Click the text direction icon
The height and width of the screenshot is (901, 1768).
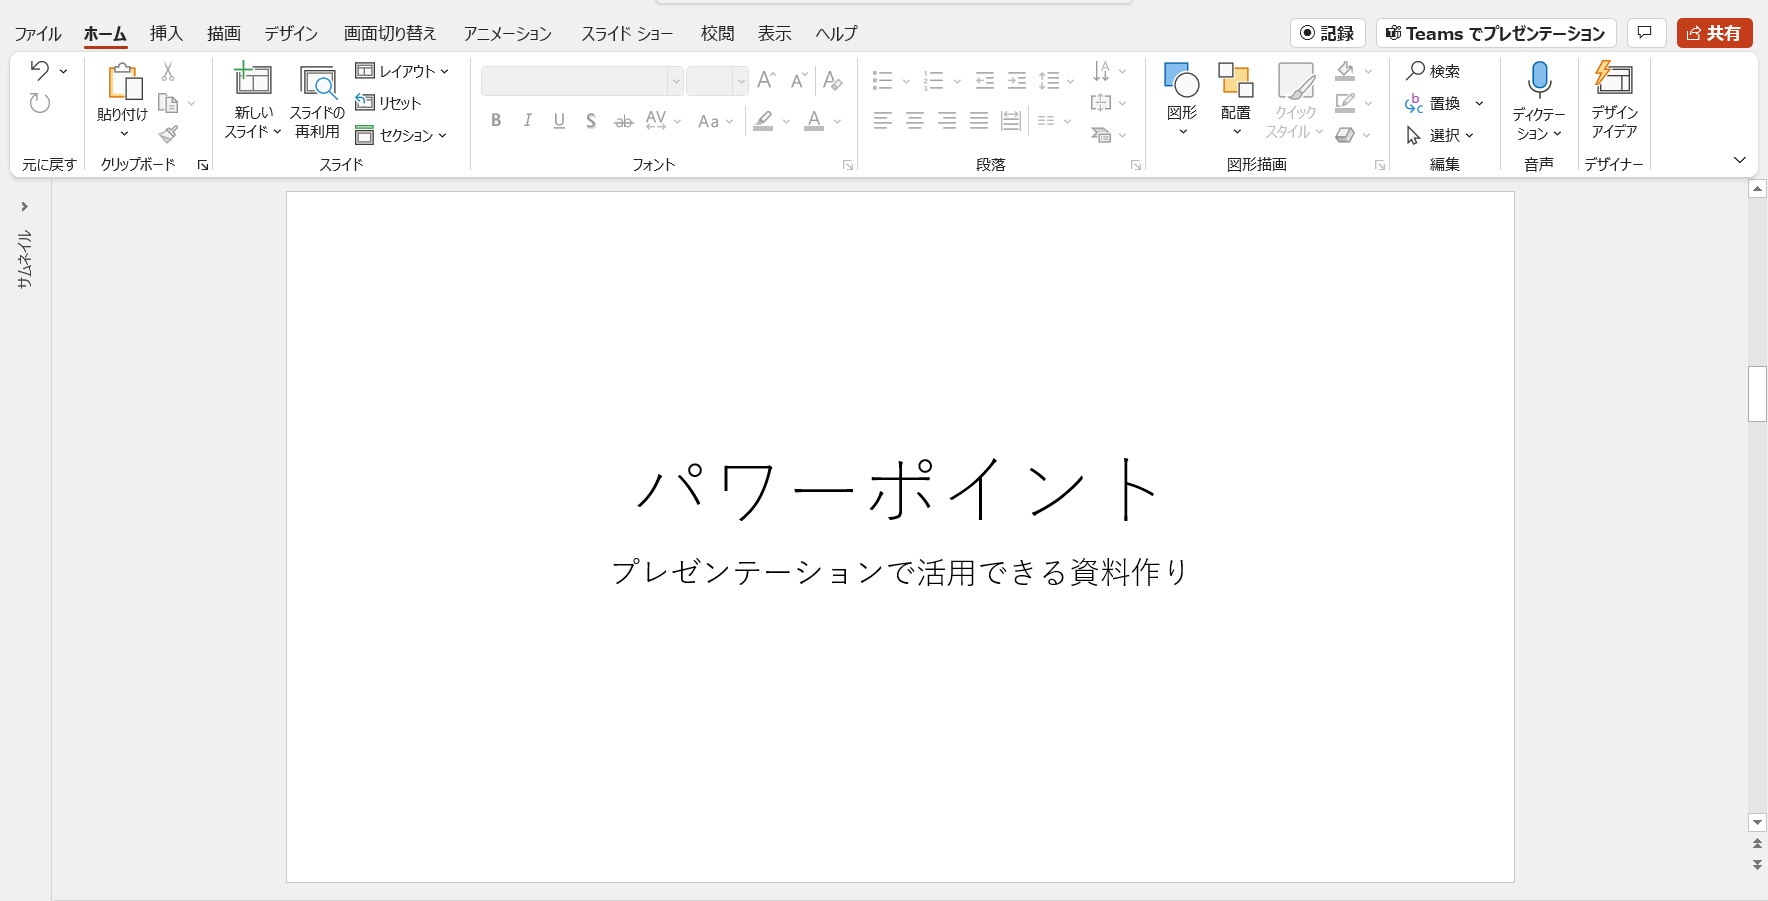pos(1101,71)
